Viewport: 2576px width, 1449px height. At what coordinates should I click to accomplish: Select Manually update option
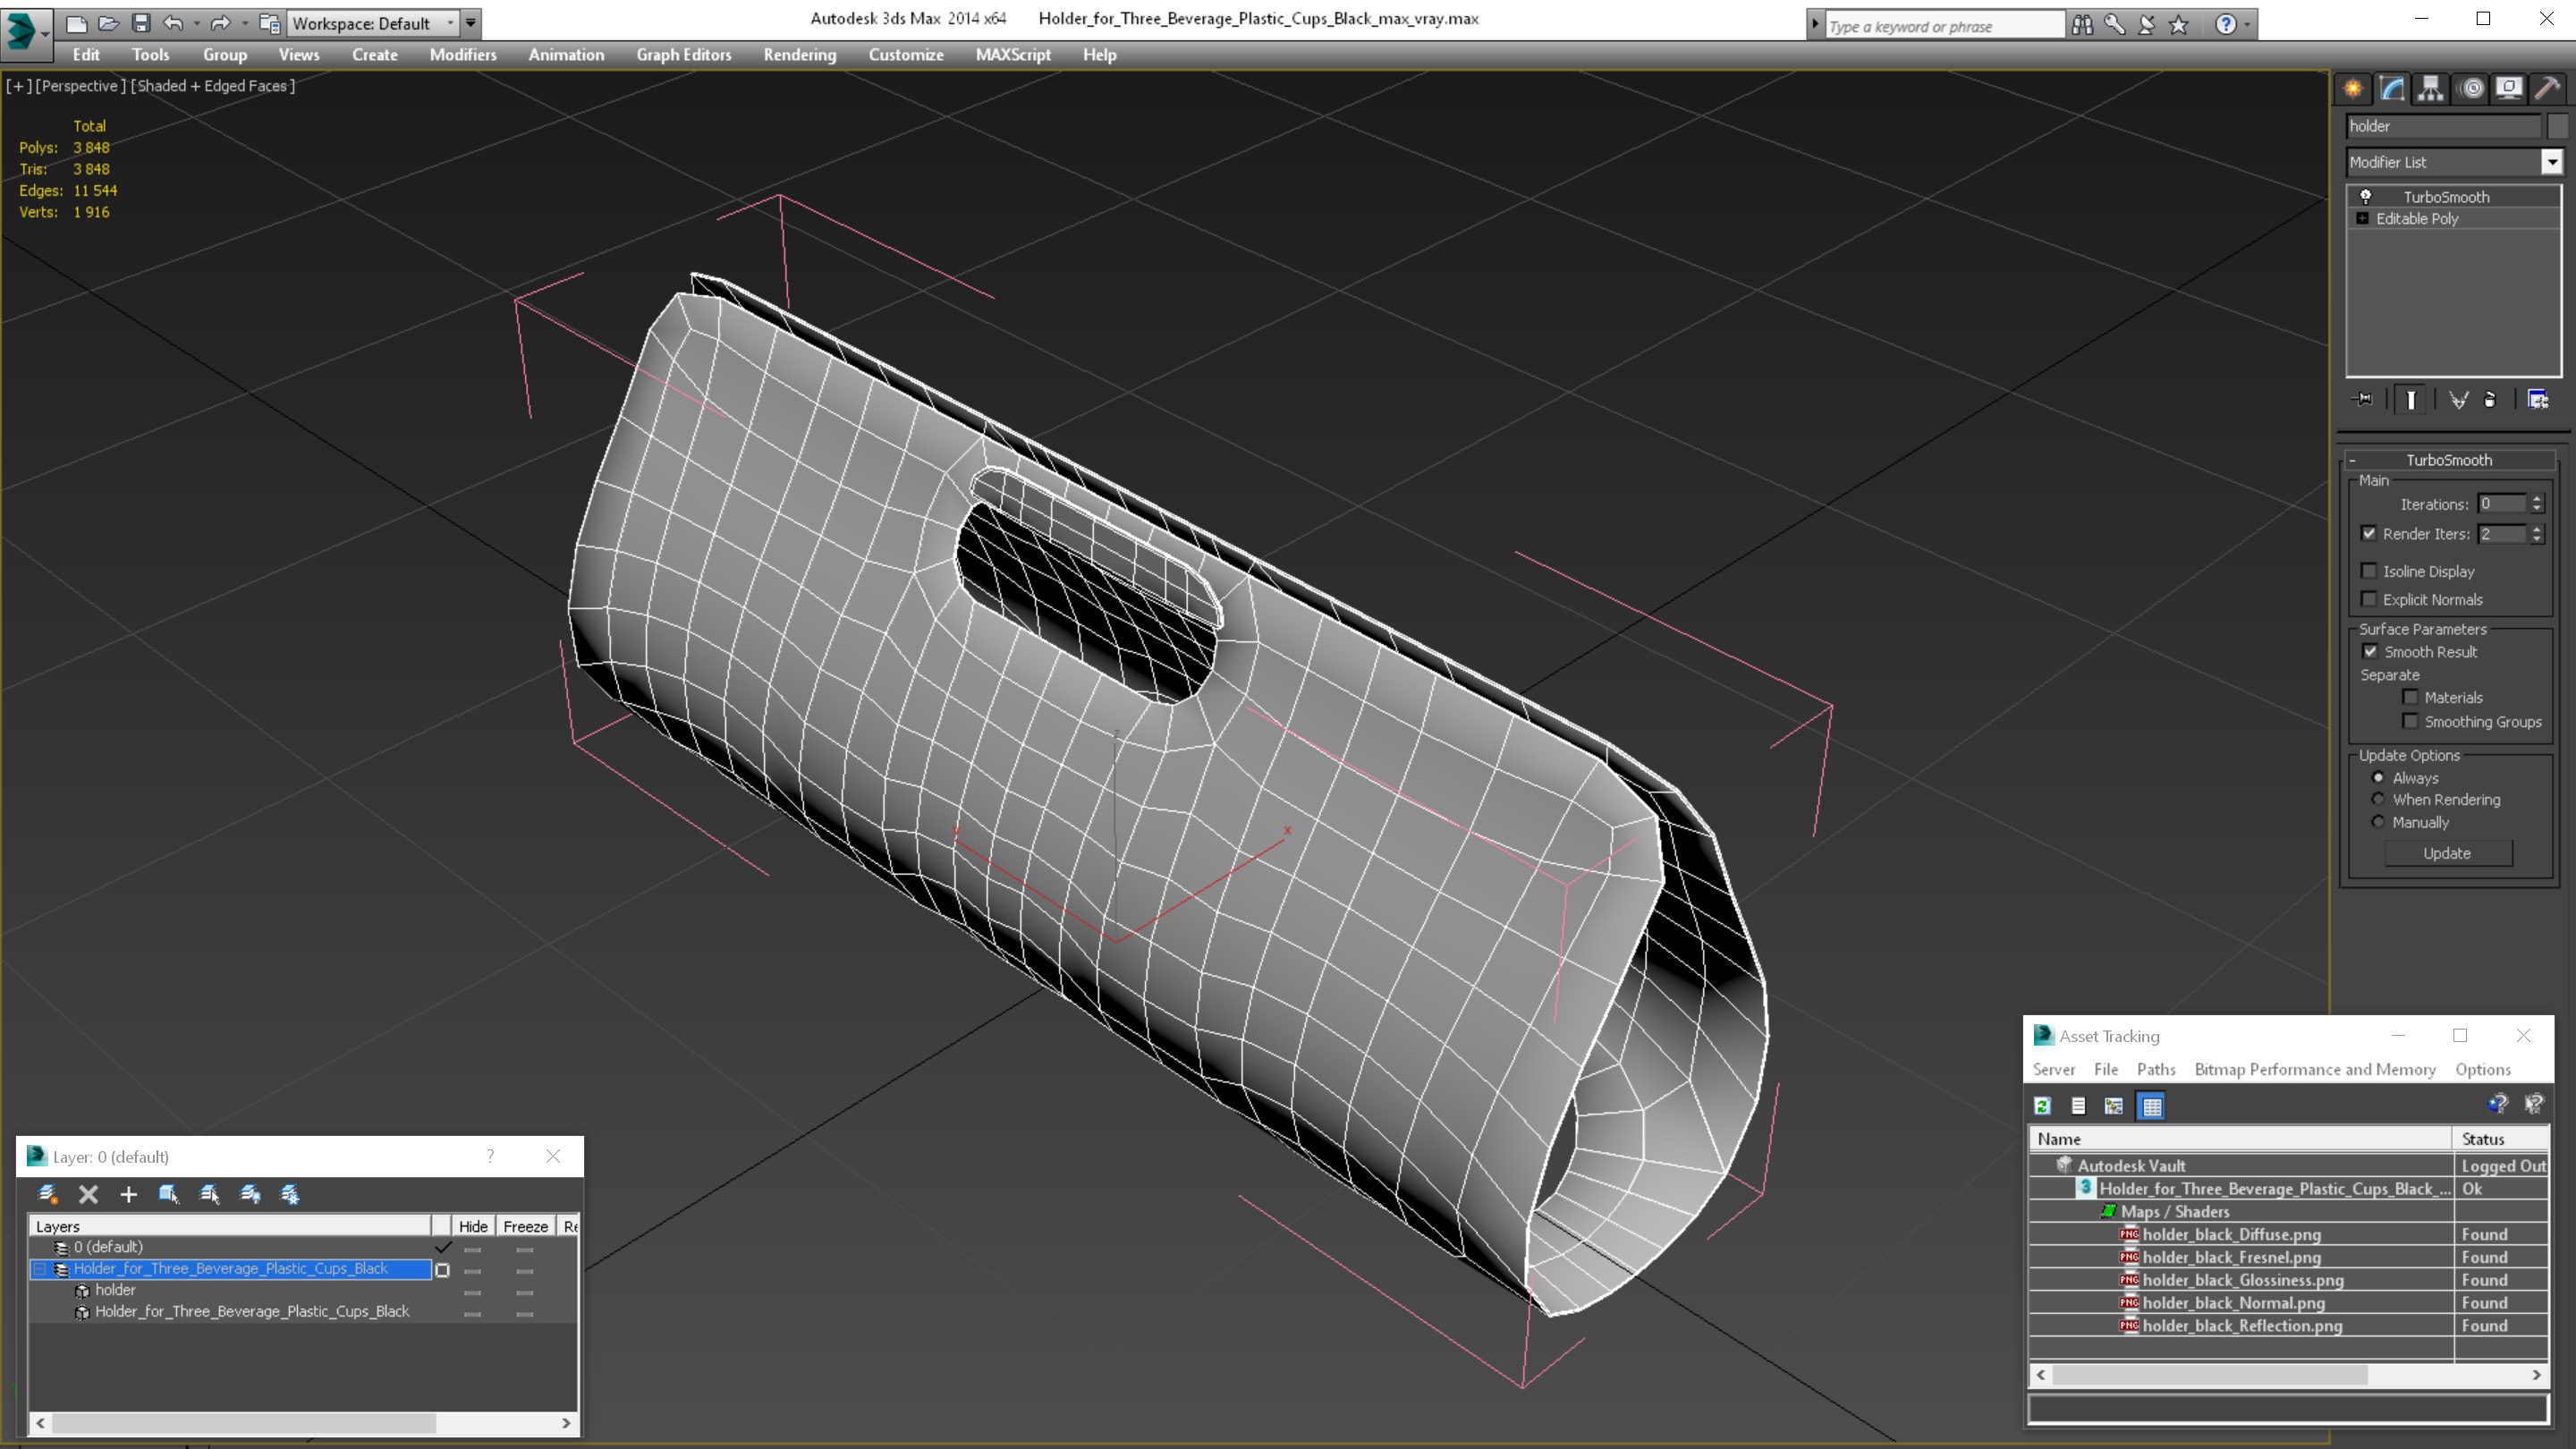coord(2379,823)
